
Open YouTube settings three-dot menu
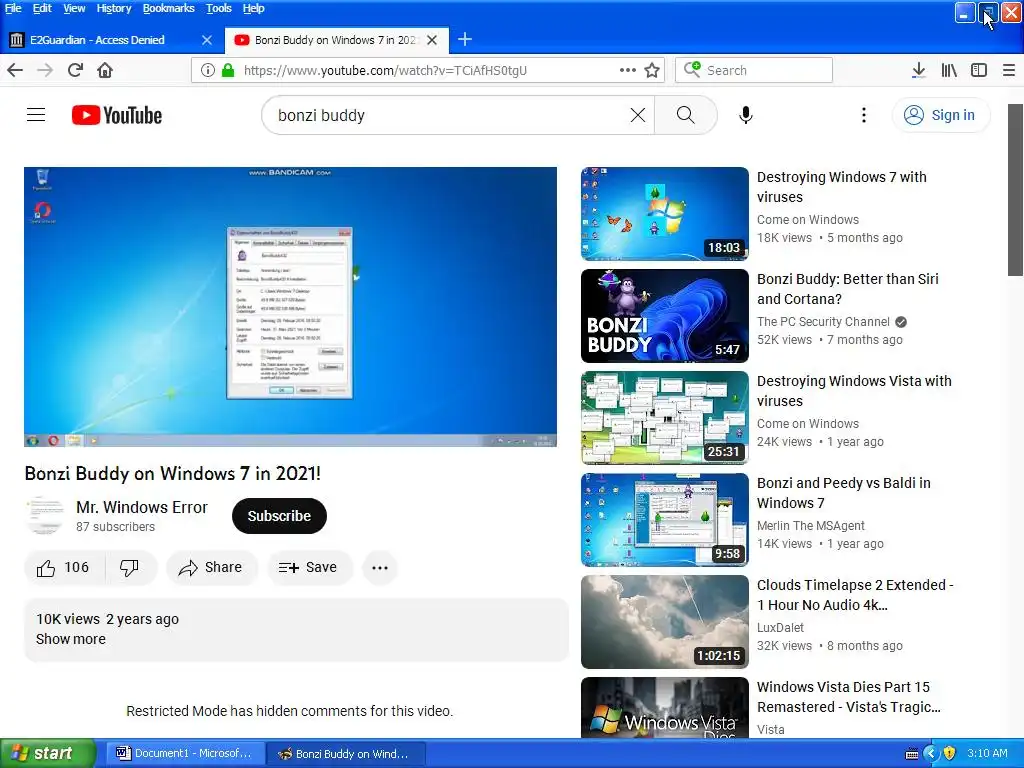(863, 116)
